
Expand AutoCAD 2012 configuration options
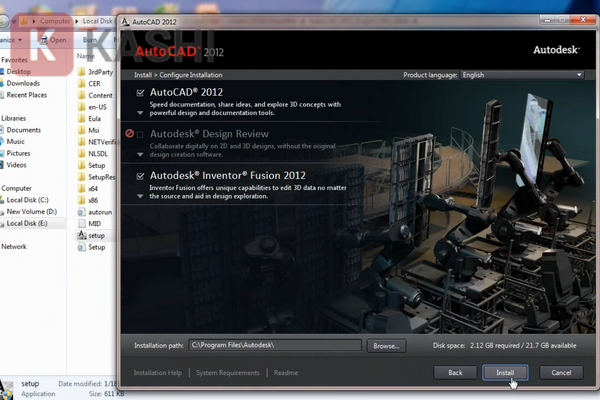pyautogui.click(x=140, y=113)
